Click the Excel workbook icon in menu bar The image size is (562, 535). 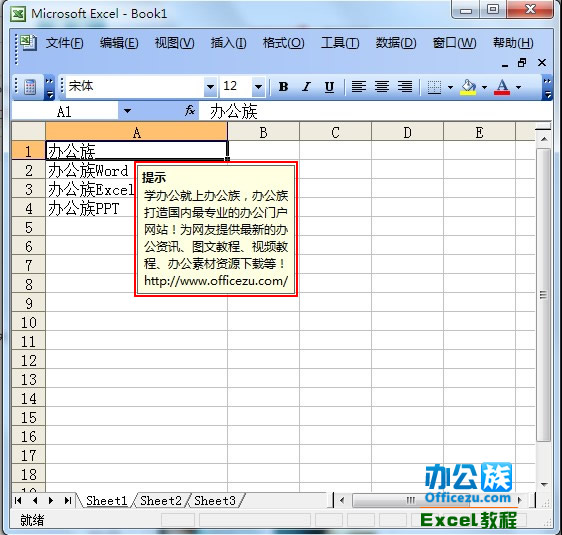pyautogui.click(x=28, y=42)
